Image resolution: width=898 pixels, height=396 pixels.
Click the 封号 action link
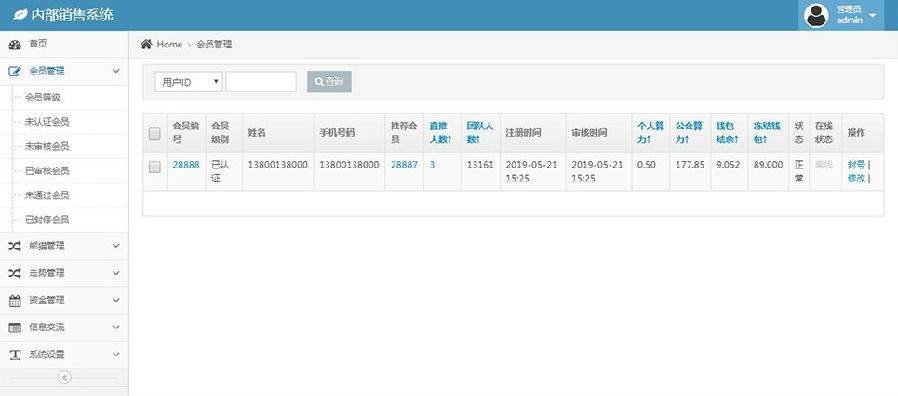[856, 165]
